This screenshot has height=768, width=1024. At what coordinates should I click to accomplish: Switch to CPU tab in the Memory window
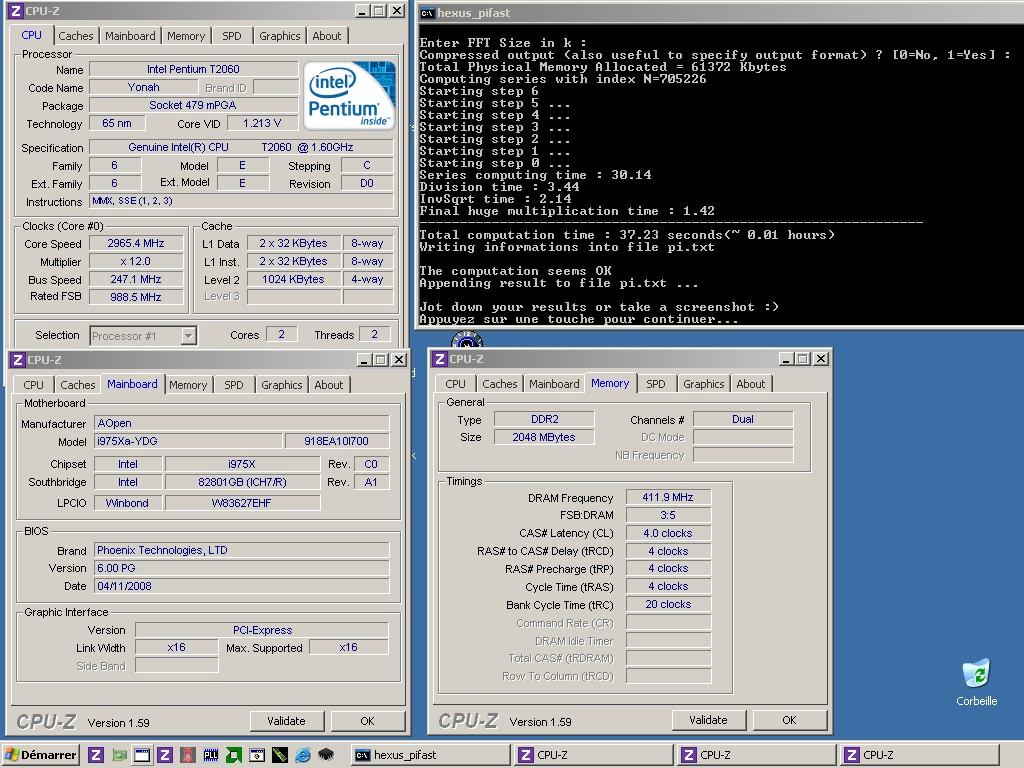pyautogui.click(x=455, y=384)
